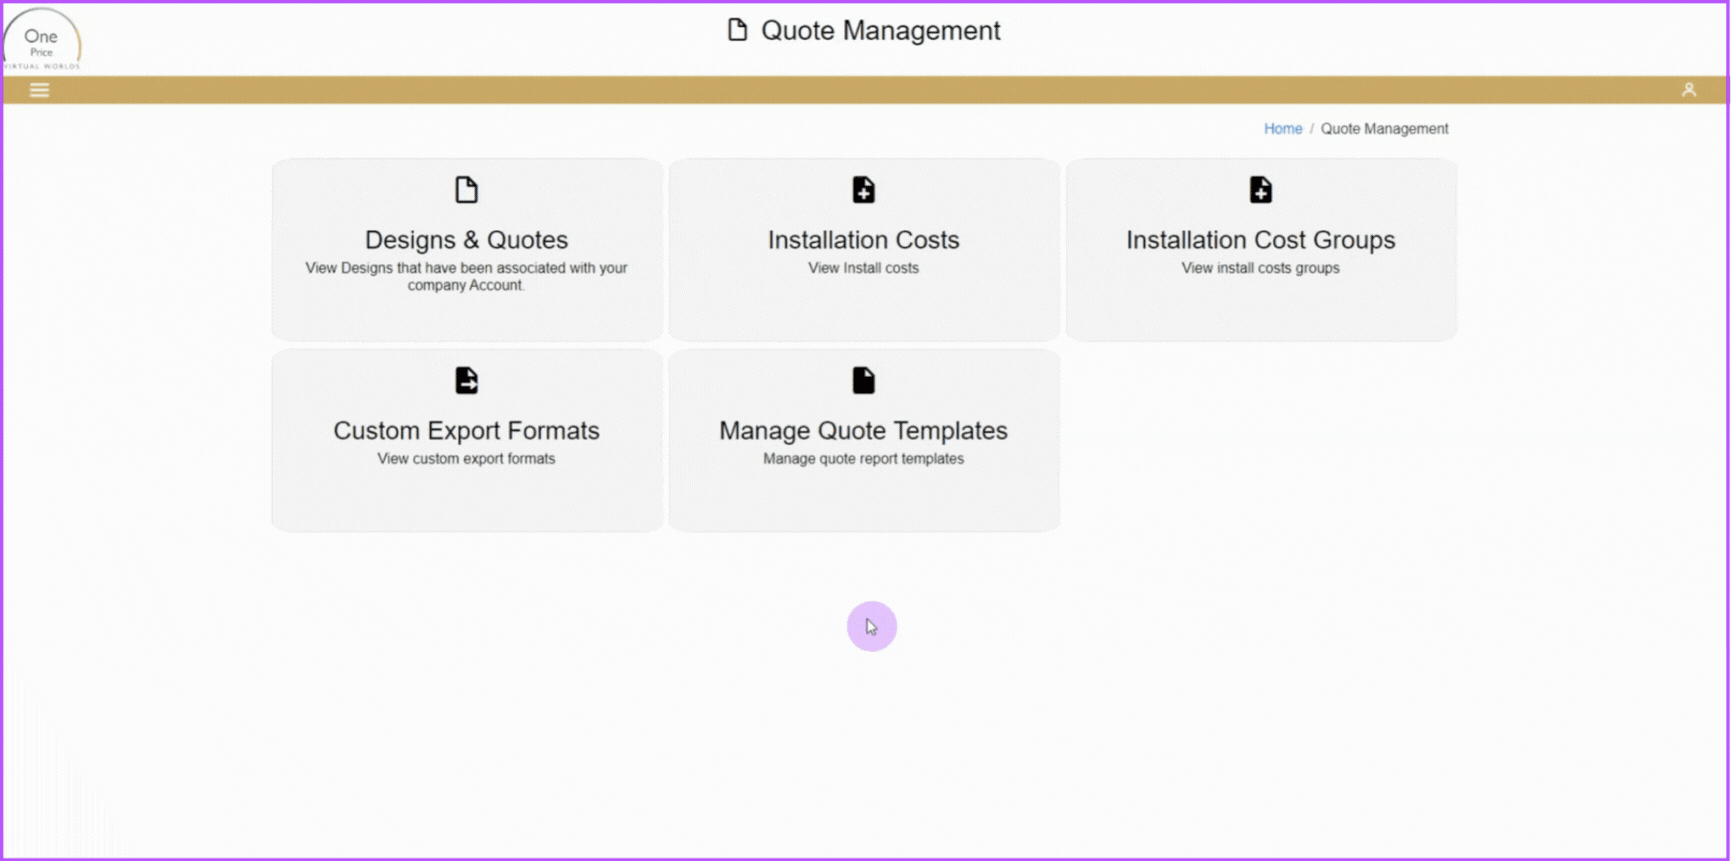Open the user profile icon

(x=1689, y=90)
